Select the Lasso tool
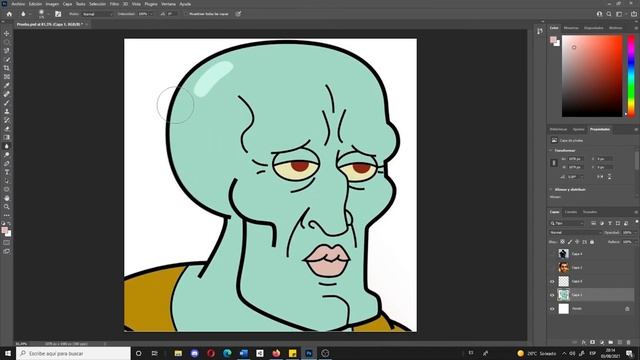 click(7, 51)
